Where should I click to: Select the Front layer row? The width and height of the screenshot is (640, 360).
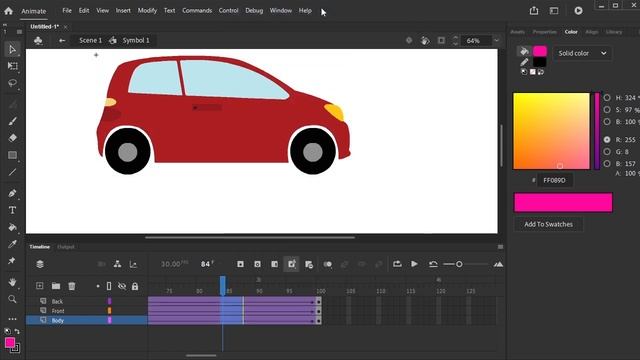coord(87,311)
